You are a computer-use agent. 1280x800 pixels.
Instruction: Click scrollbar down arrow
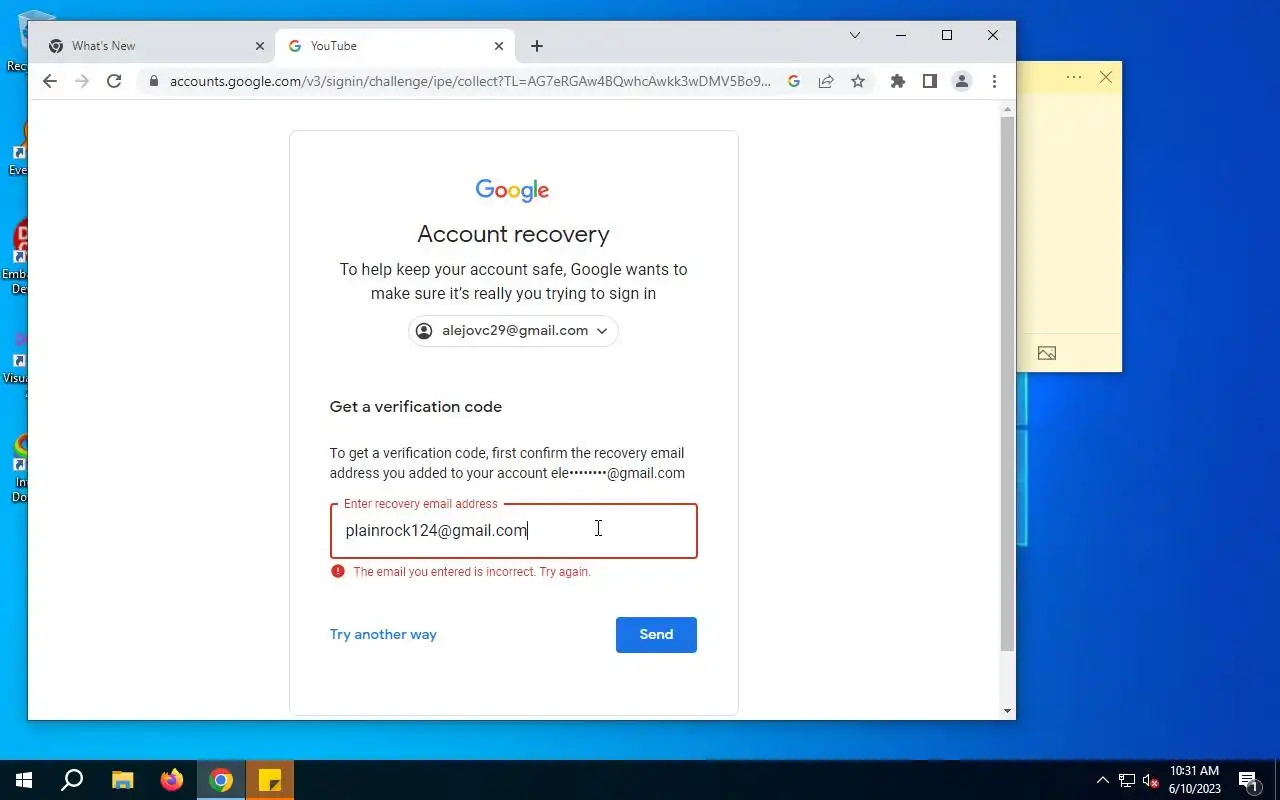tap(1008, 711)
